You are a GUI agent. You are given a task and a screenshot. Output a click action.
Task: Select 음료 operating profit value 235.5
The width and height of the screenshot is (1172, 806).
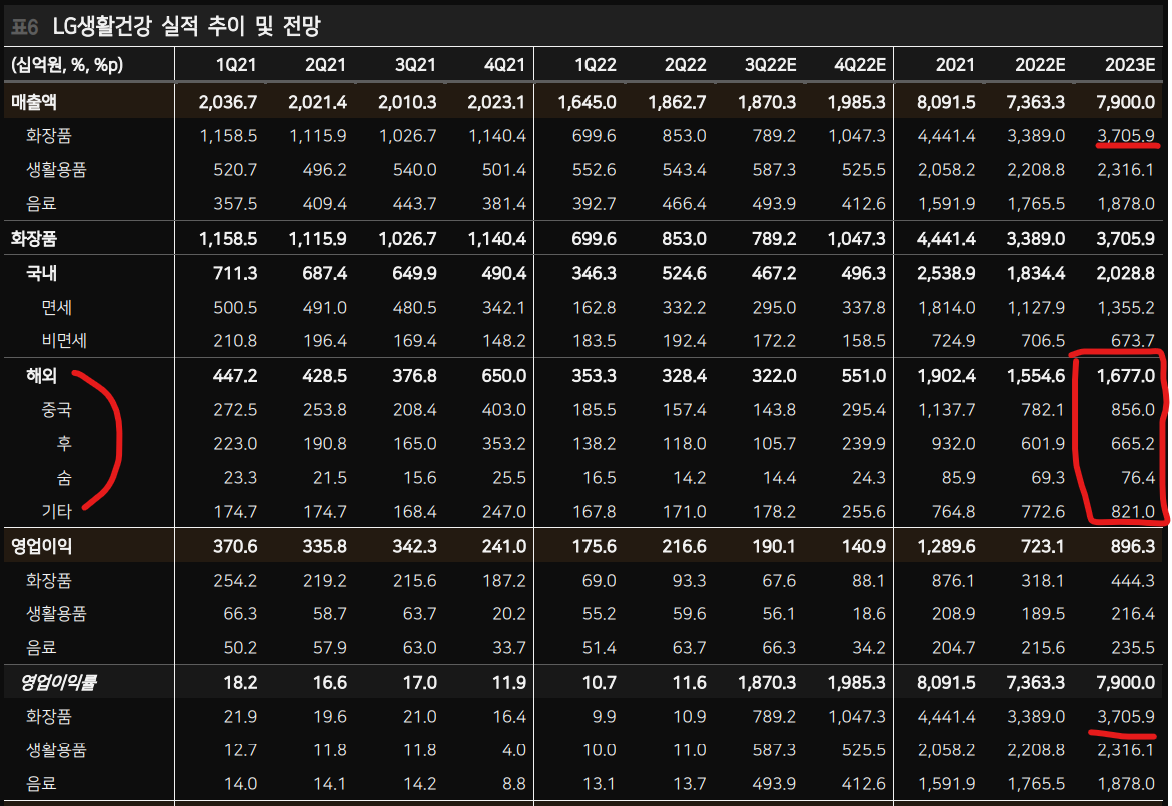pos(1133,647)
